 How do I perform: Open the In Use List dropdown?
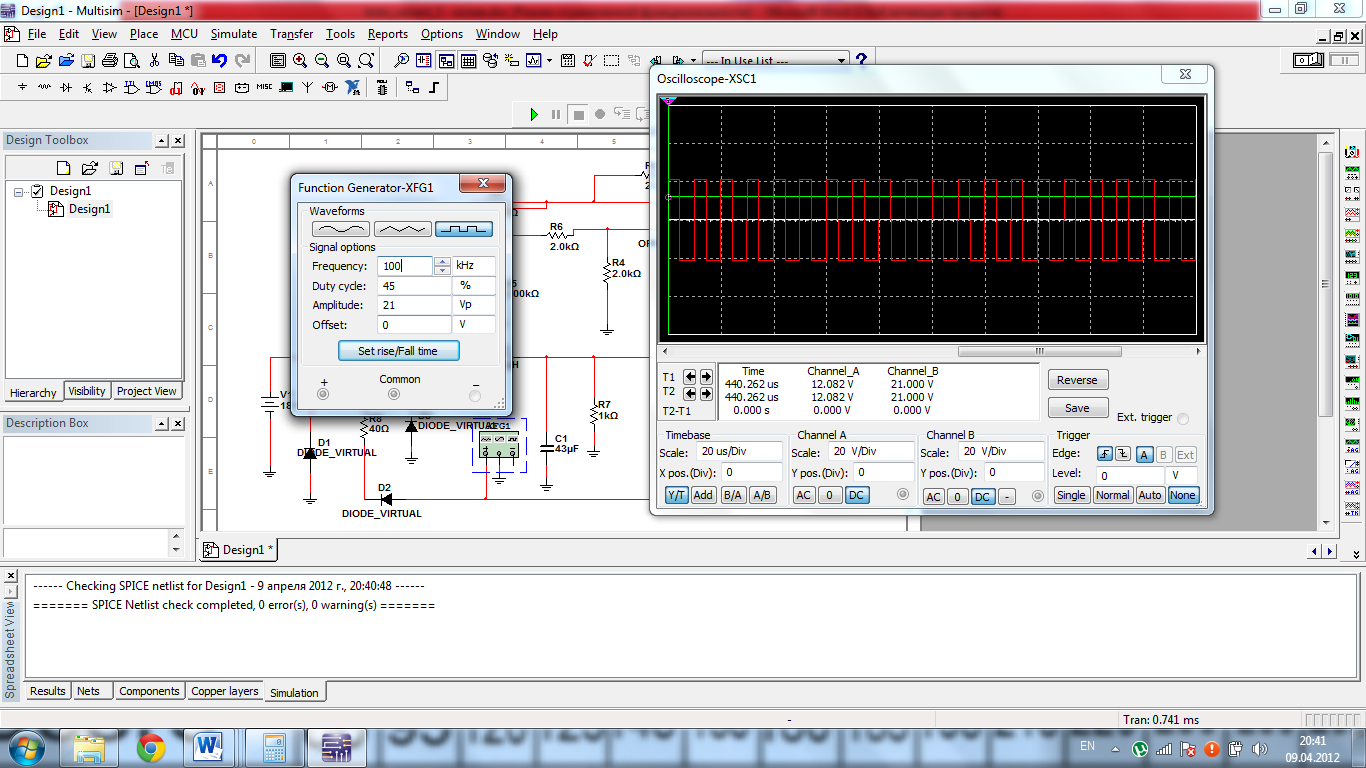[842, 60]
